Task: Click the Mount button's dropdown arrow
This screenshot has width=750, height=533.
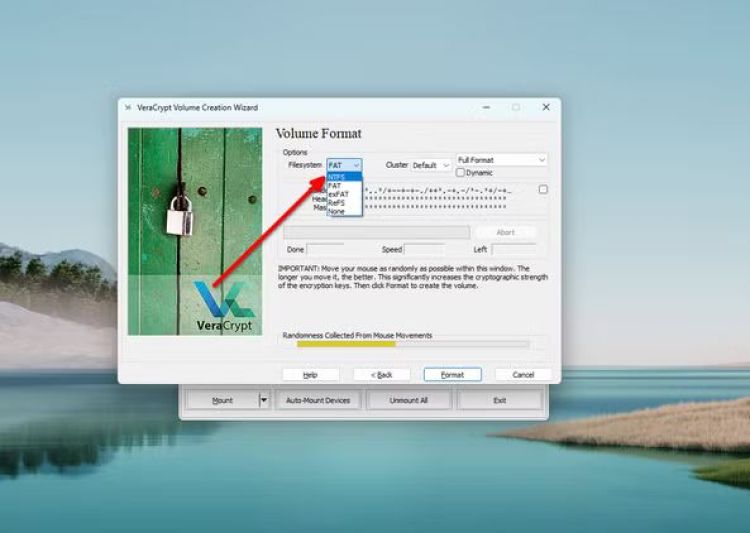Action: pyautogui.click(x=264, y=400)
